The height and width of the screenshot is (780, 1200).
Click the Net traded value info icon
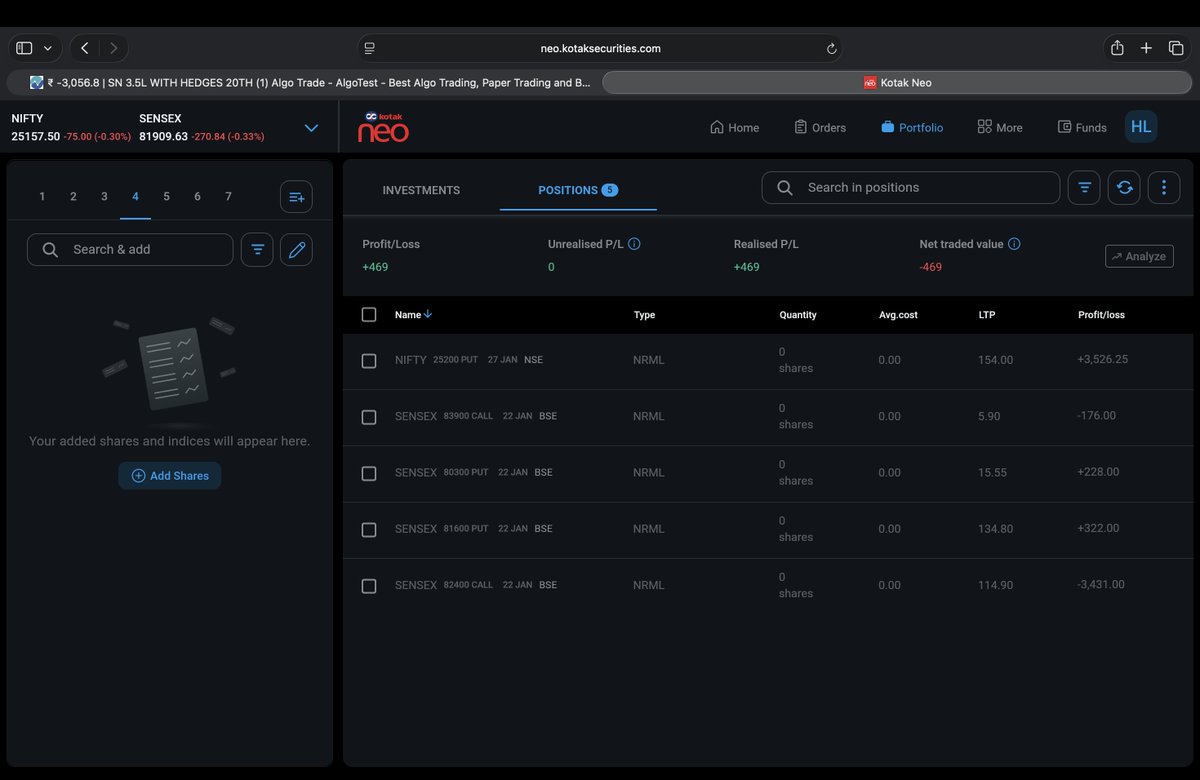pyautogui.click(x=1014, y=244)
